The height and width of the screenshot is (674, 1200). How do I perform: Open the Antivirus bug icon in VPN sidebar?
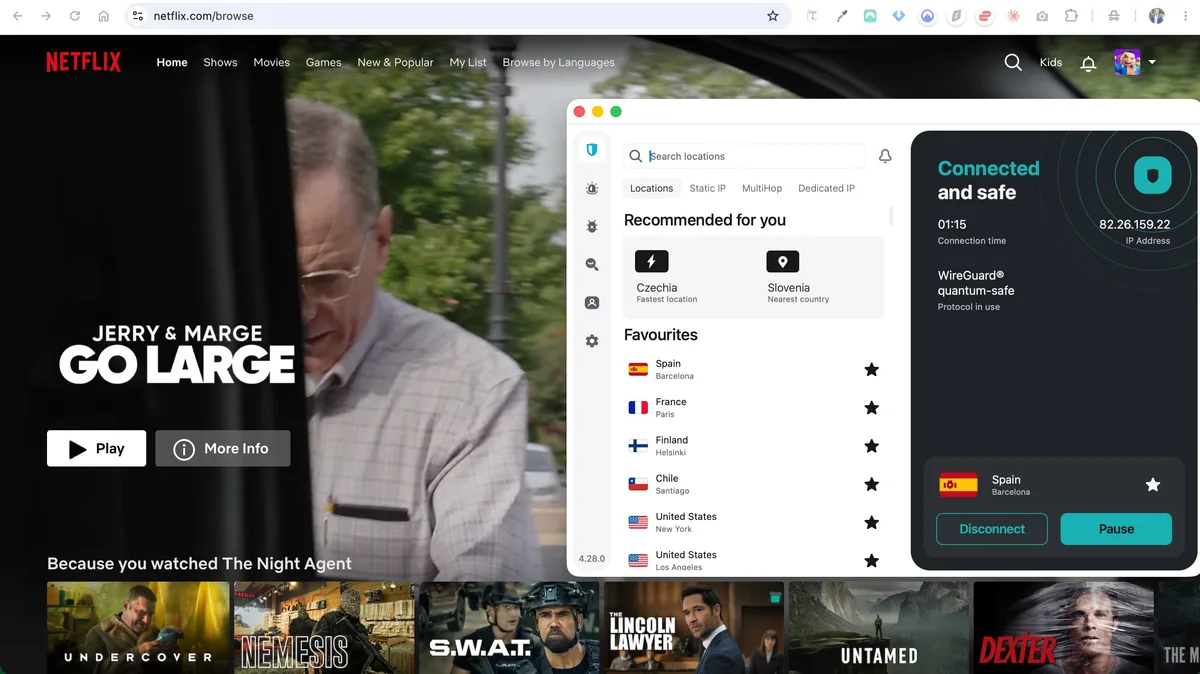pos(592,226)
